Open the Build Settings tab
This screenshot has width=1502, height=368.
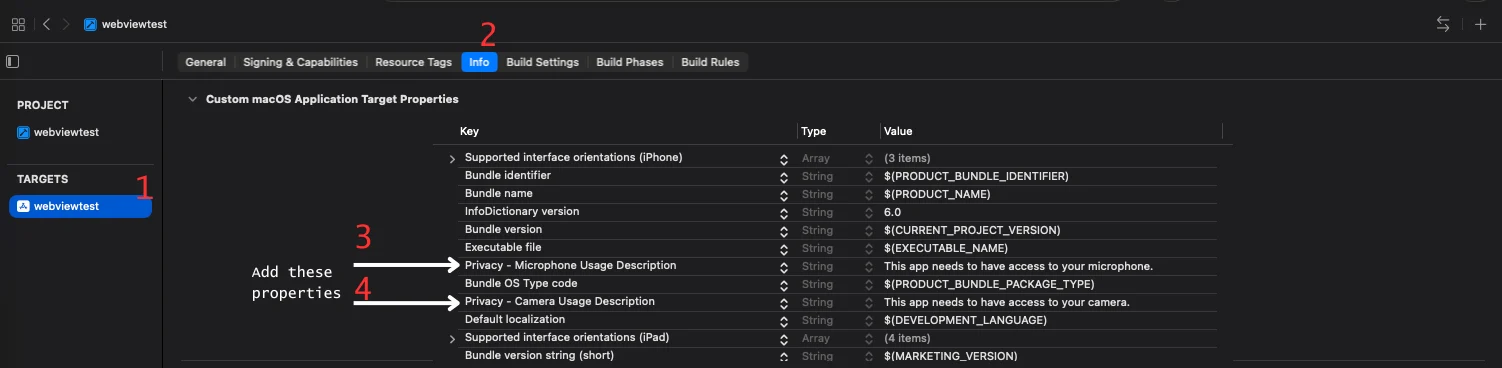[542, 62]
